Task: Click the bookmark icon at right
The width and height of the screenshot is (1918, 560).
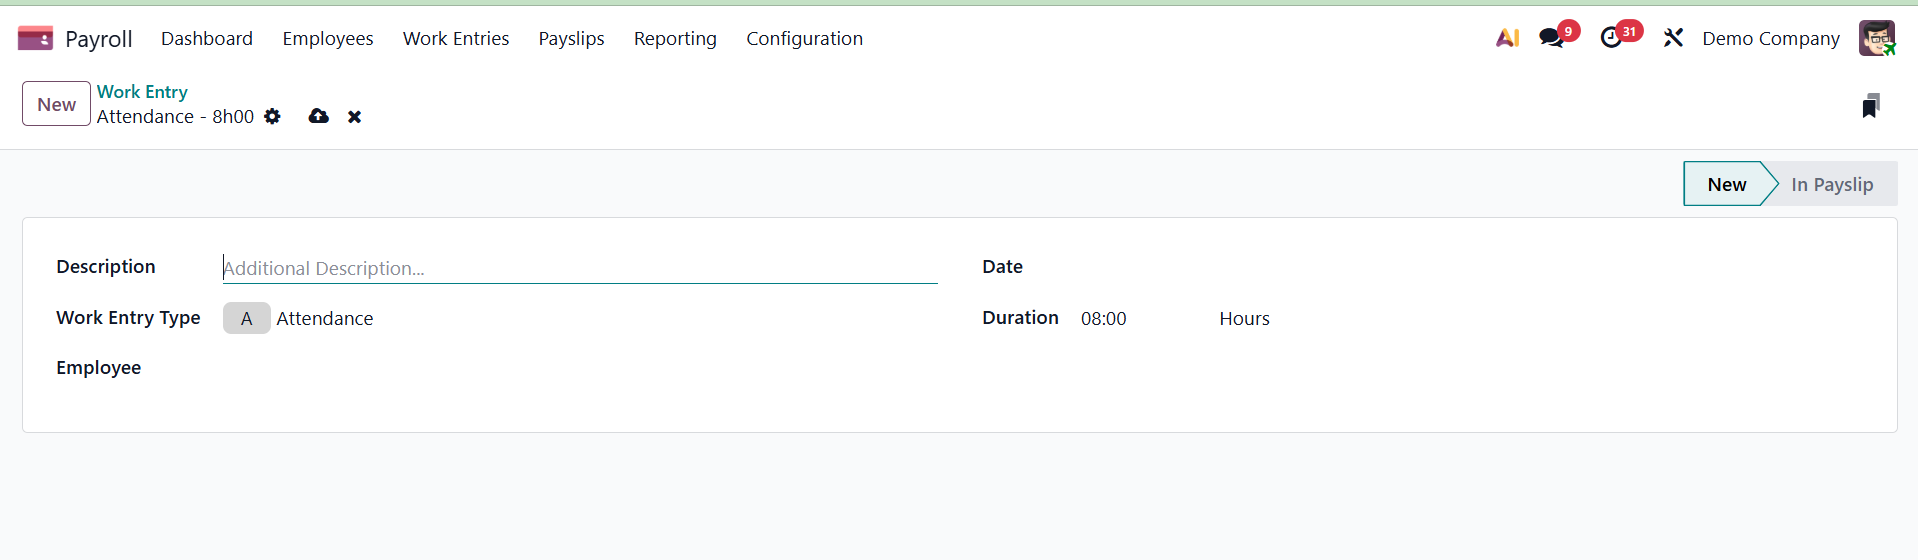Action: coord(1870,106)
